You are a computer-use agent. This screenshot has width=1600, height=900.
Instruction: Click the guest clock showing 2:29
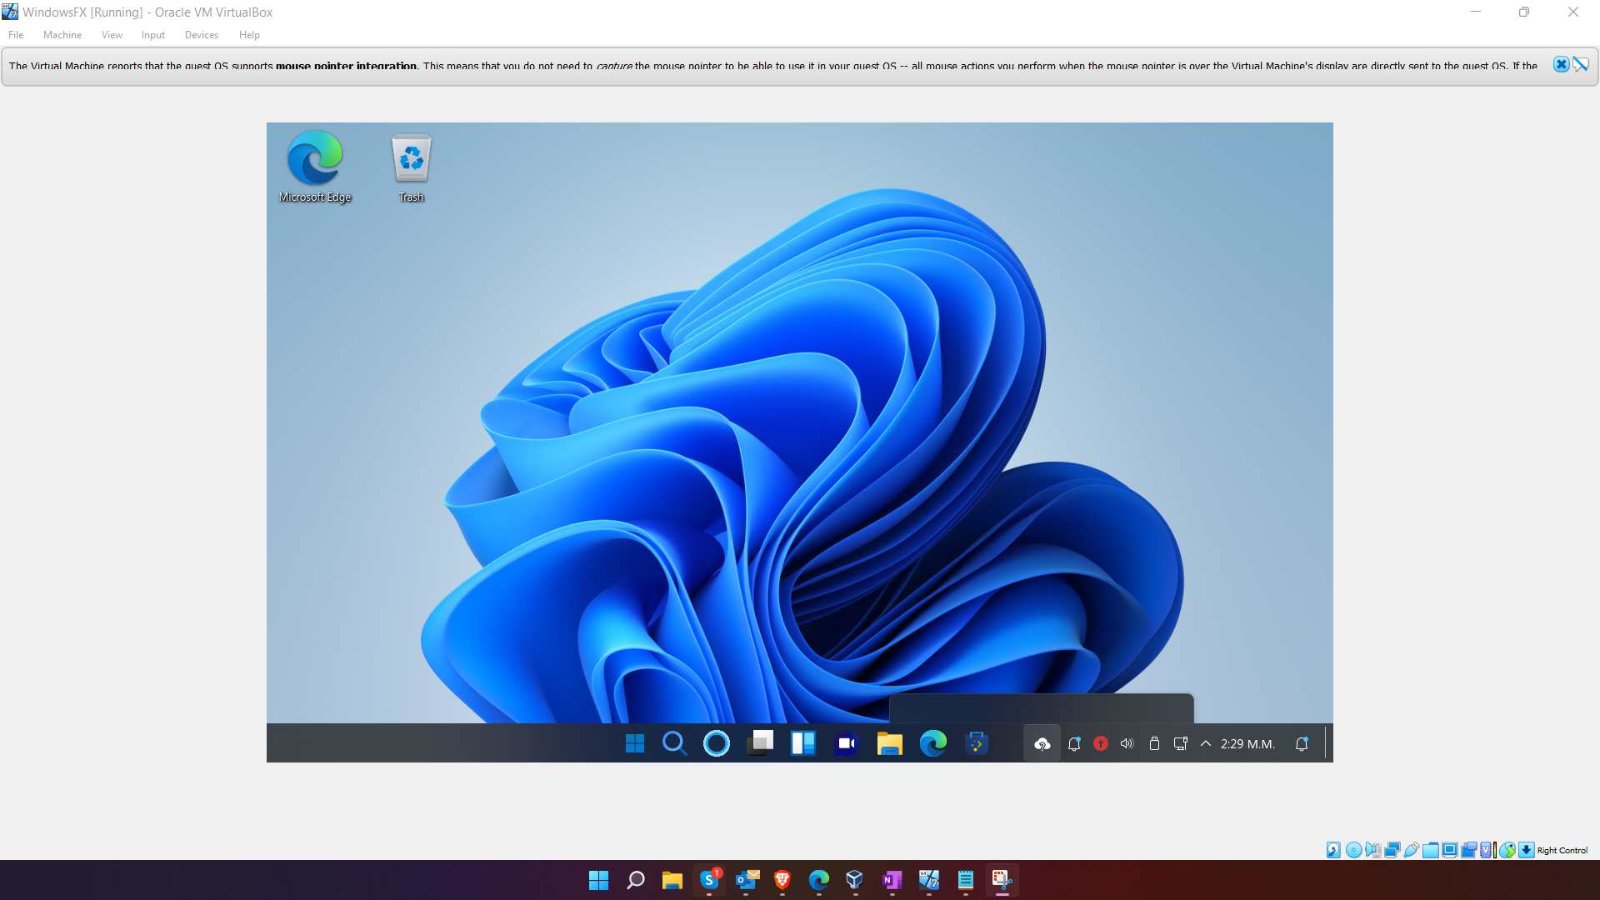(1247, 744)
